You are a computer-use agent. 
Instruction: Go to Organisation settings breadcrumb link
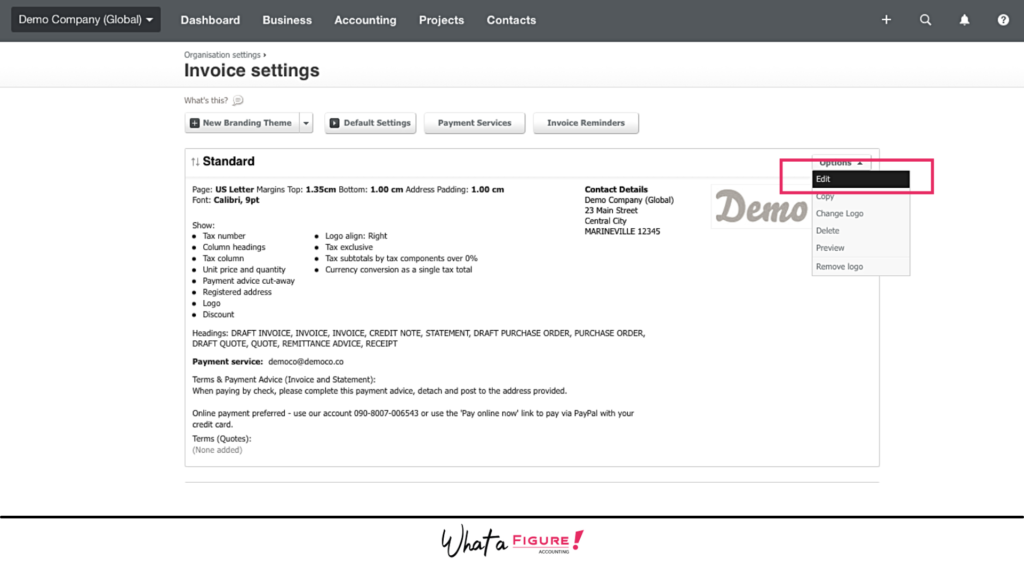(222, 55)
